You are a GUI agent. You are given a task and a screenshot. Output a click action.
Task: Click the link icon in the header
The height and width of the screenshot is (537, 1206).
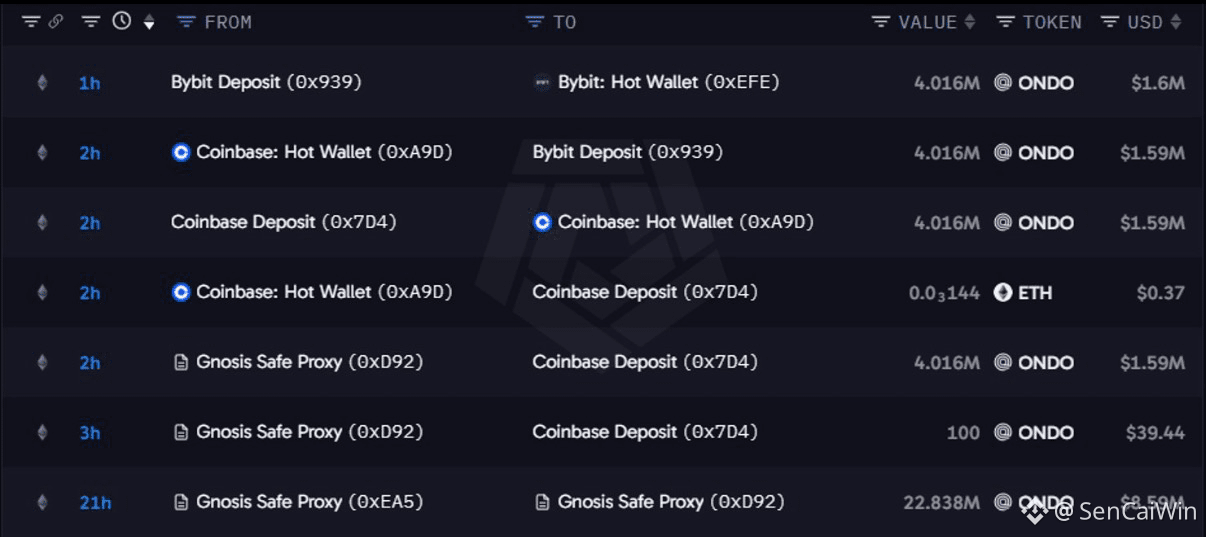coord(56,22)
